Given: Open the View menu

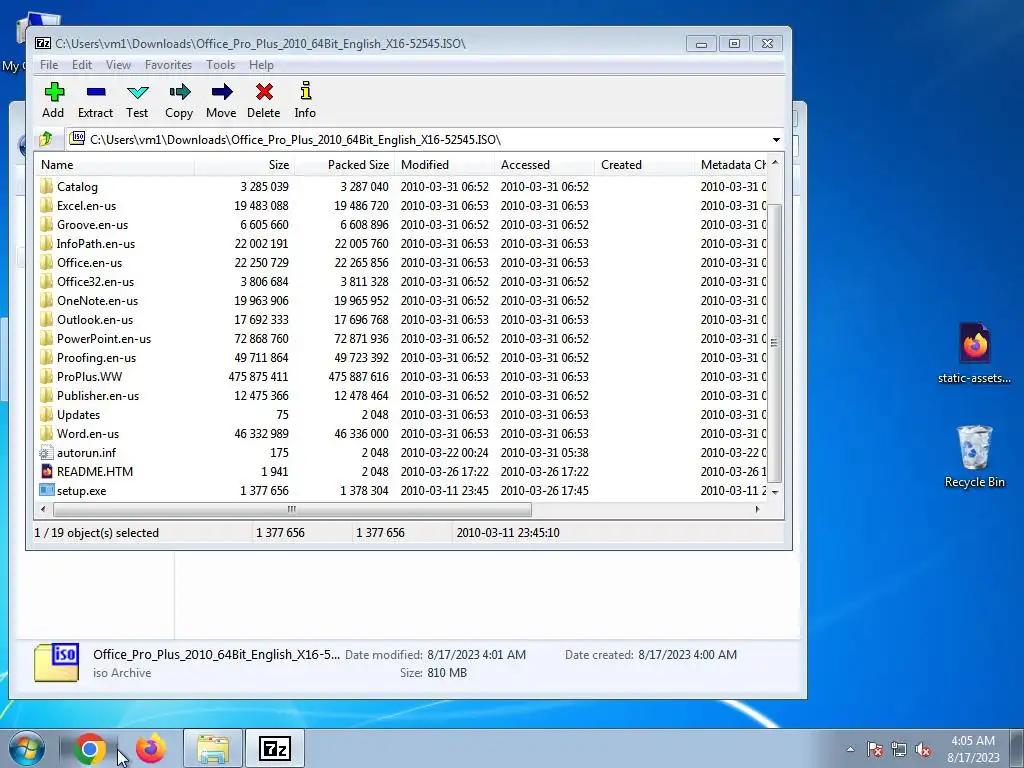Looking at the screenshot, I should [x=118, y=65].
